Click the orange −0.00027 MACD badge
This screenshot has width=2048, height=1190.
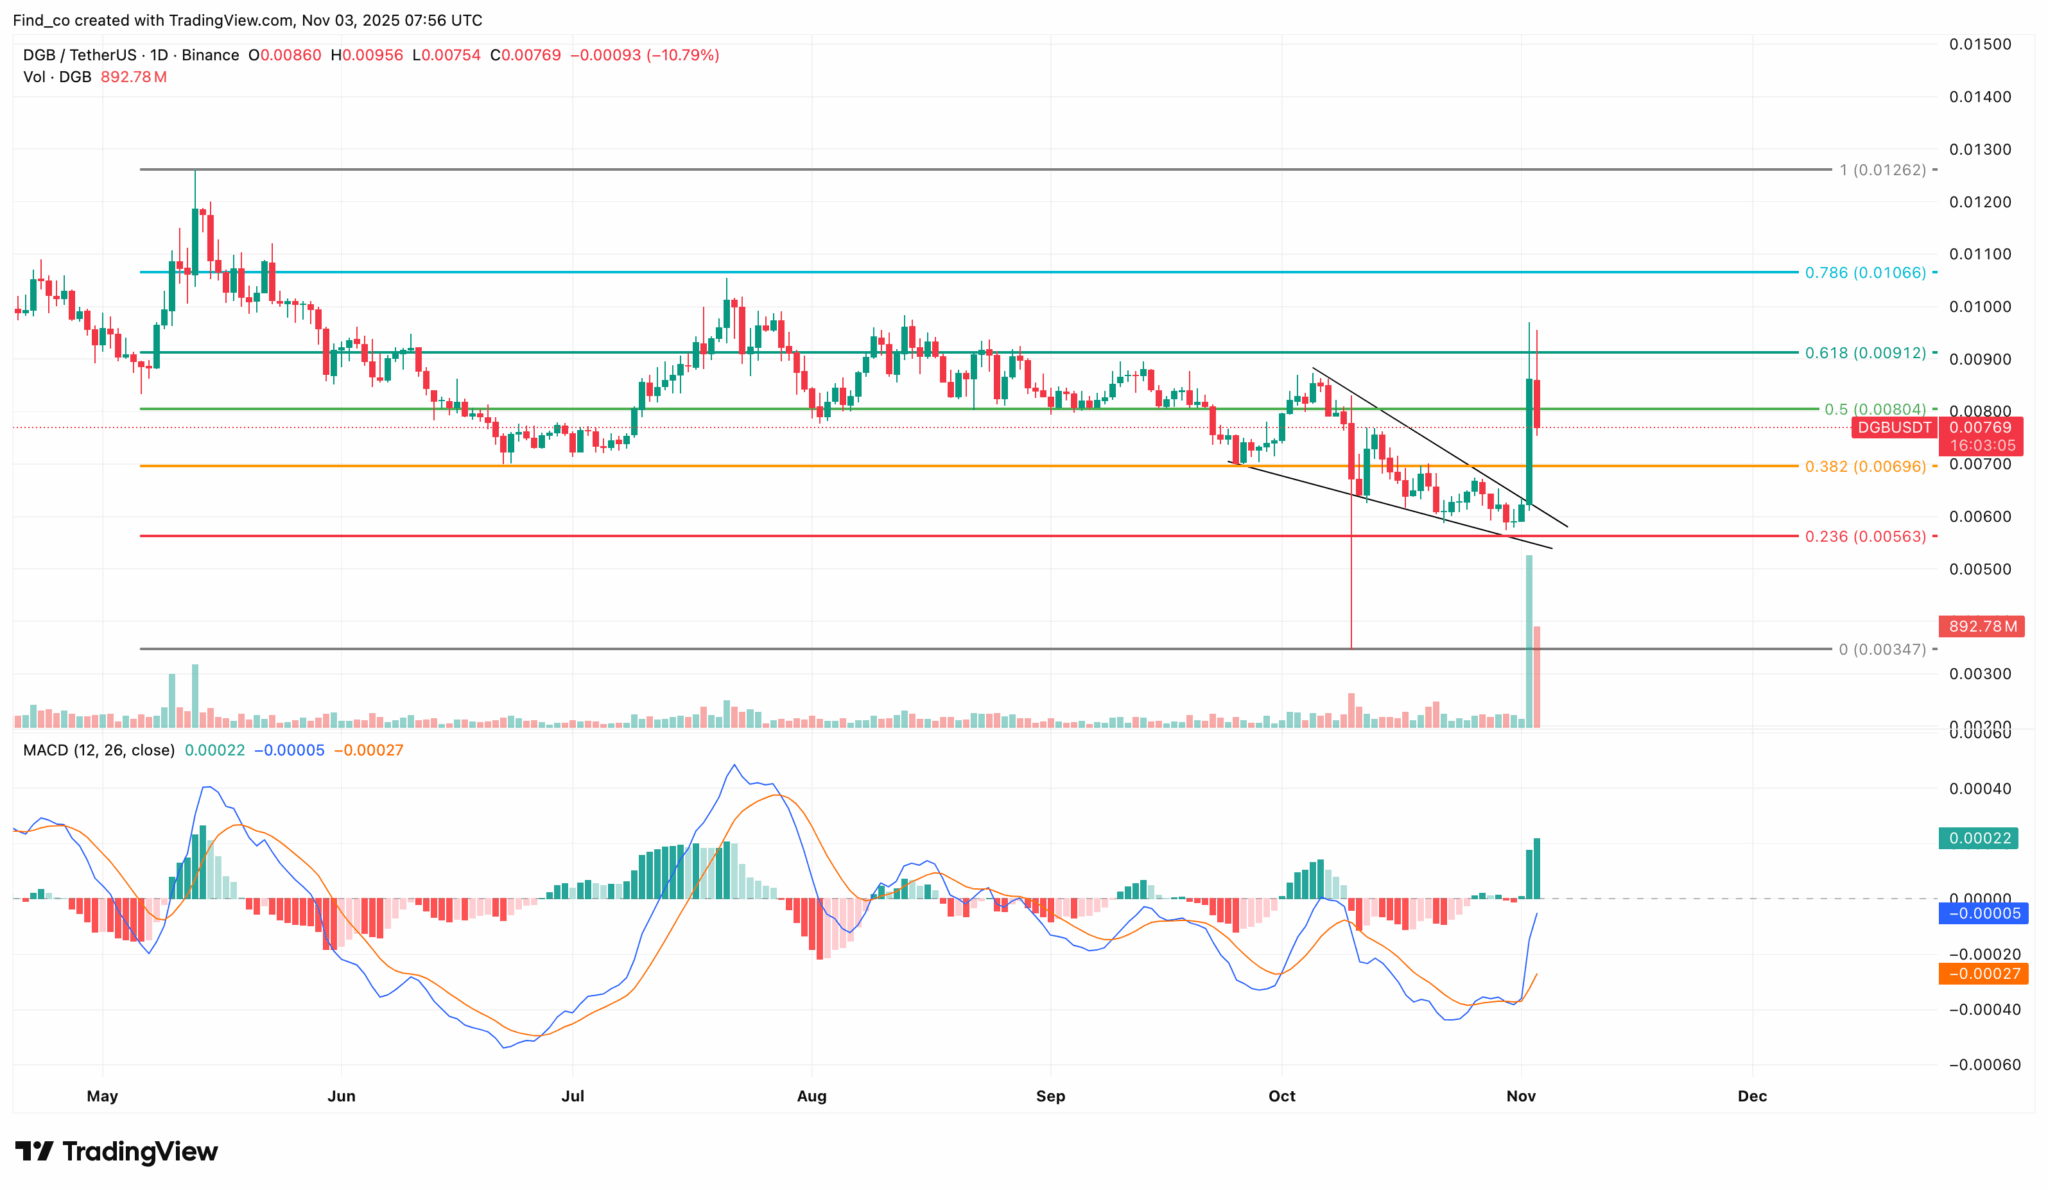[1982, 972]
